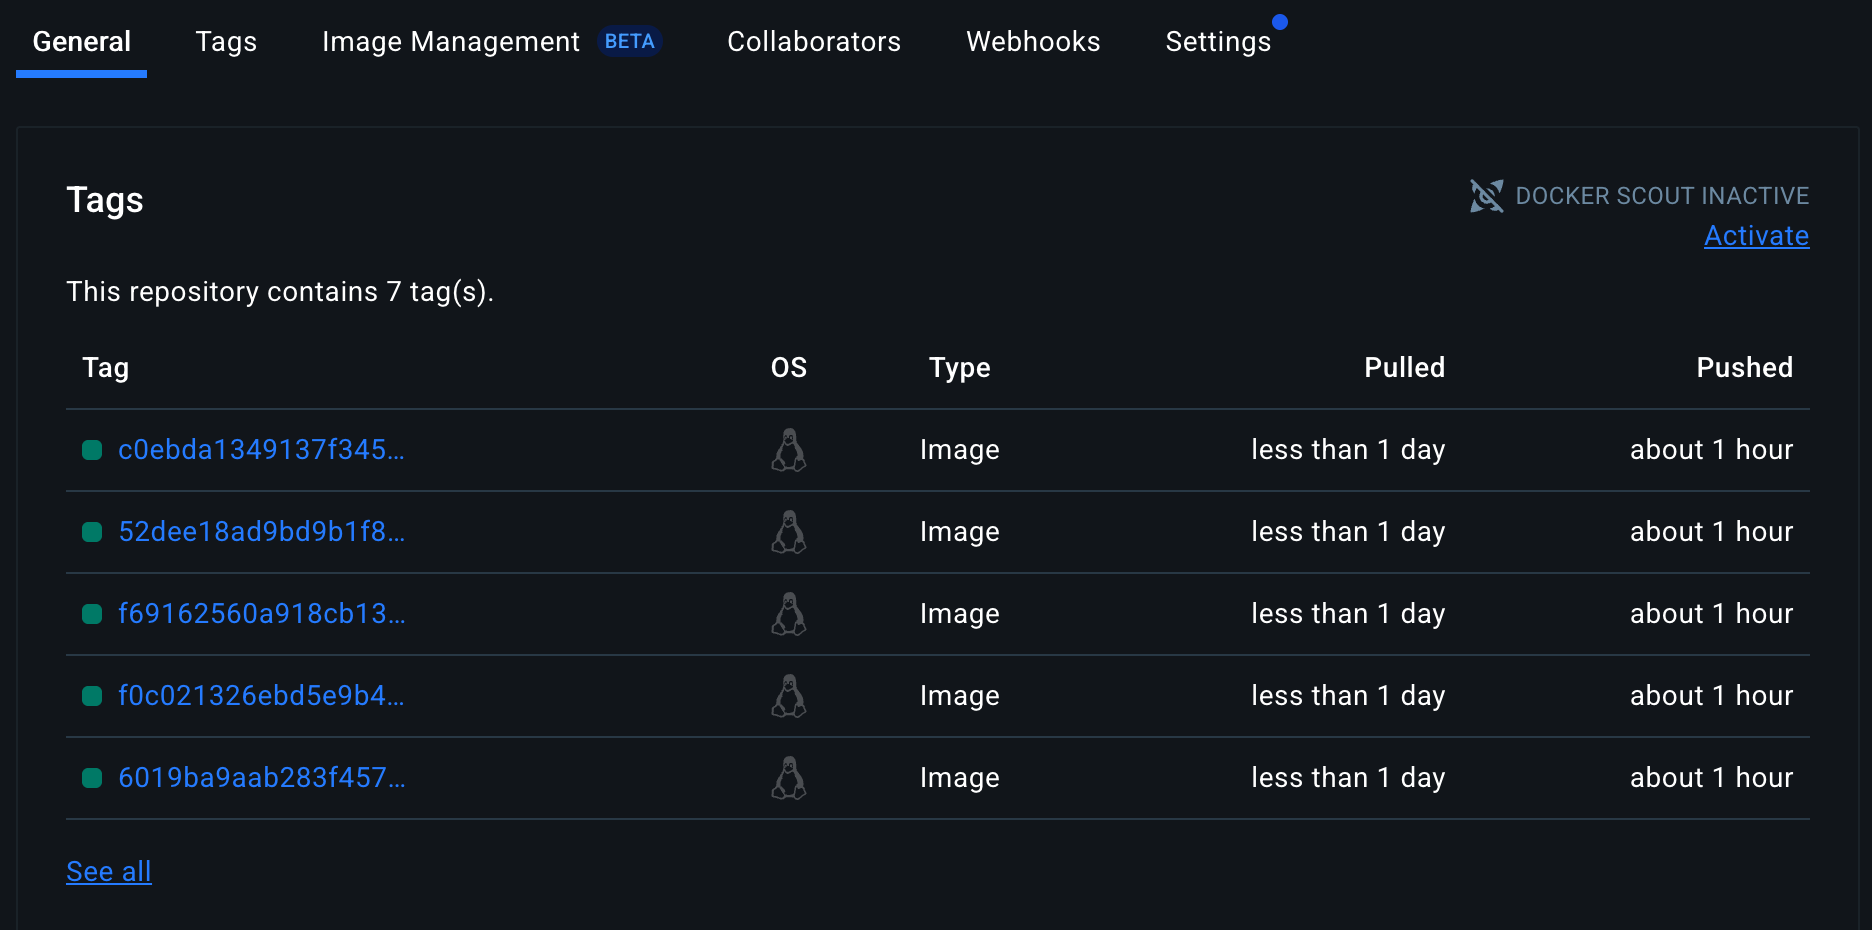This screenshot has width=1872, height=930.
Task: Open tag f69162560a918cb13
Action: click(x=262, y=614)
